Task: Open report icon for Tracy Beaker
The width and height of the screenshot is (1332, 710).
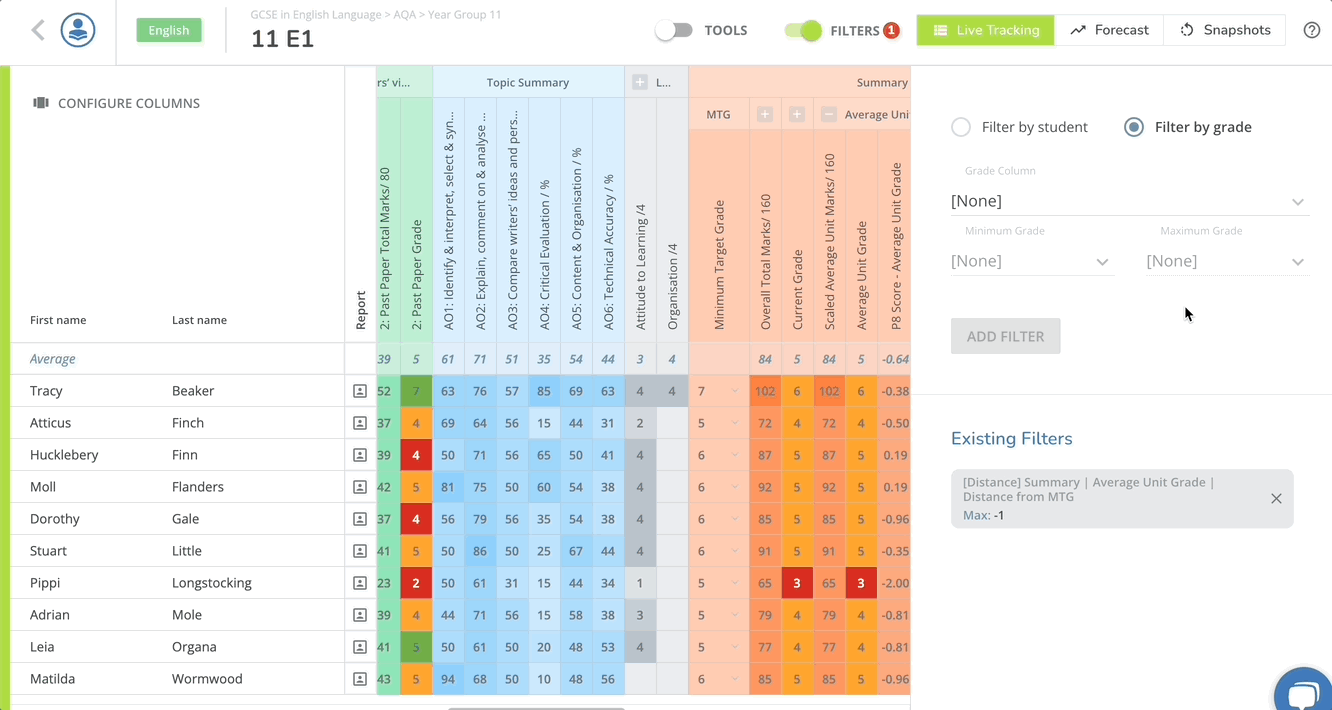Action: click(x=360, y=391)
